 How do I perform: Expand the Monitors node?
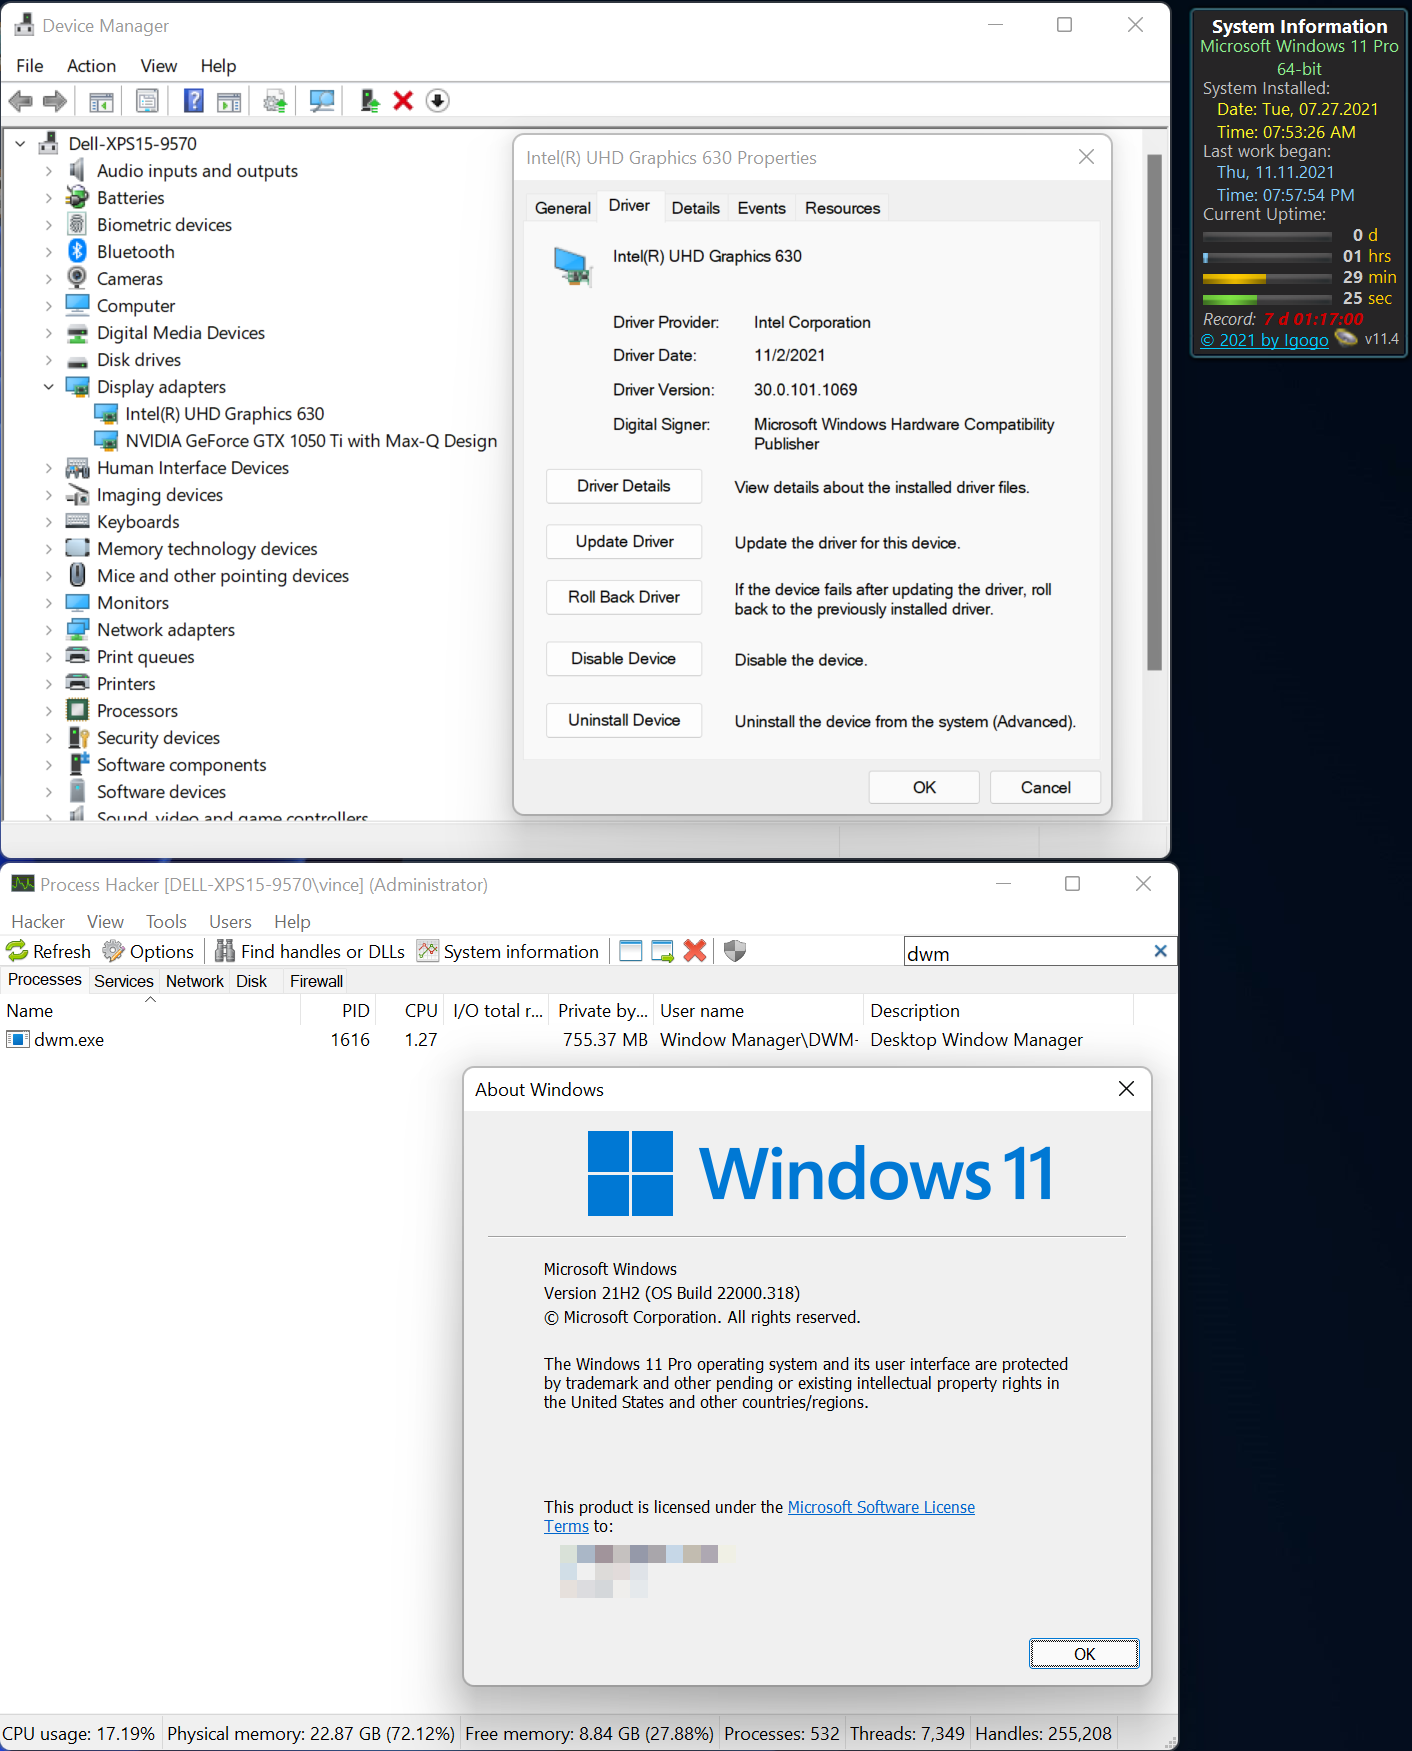pyautogui.click(x=48, y=603)
